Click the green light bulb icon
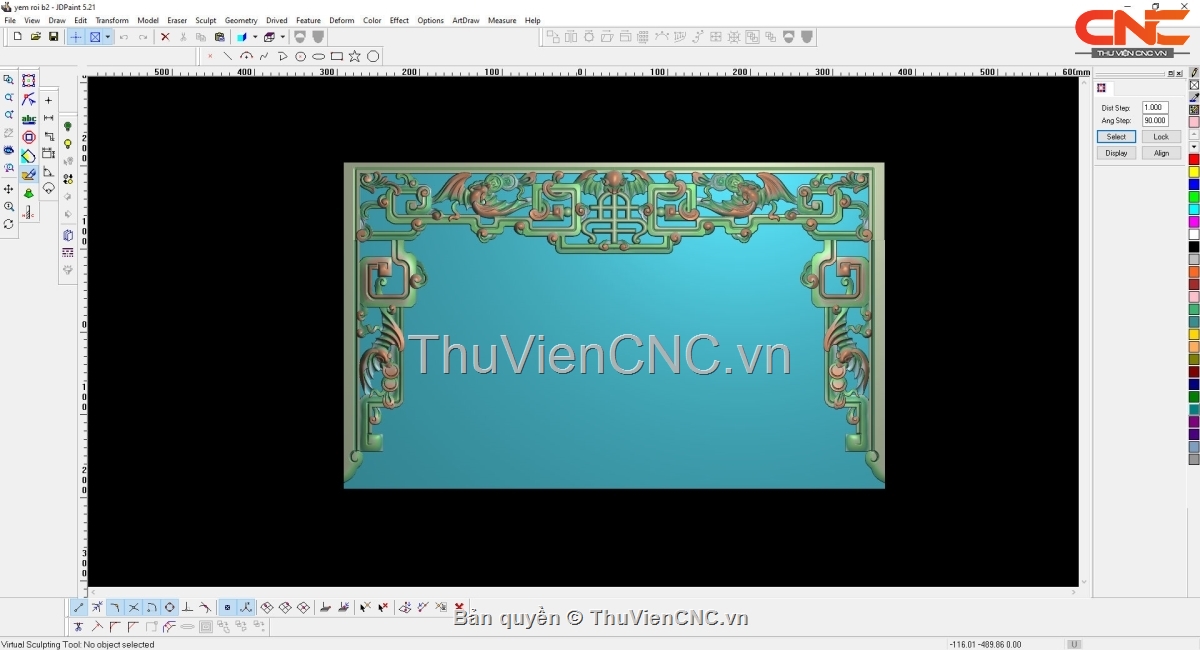 click(x=68, y=126)
